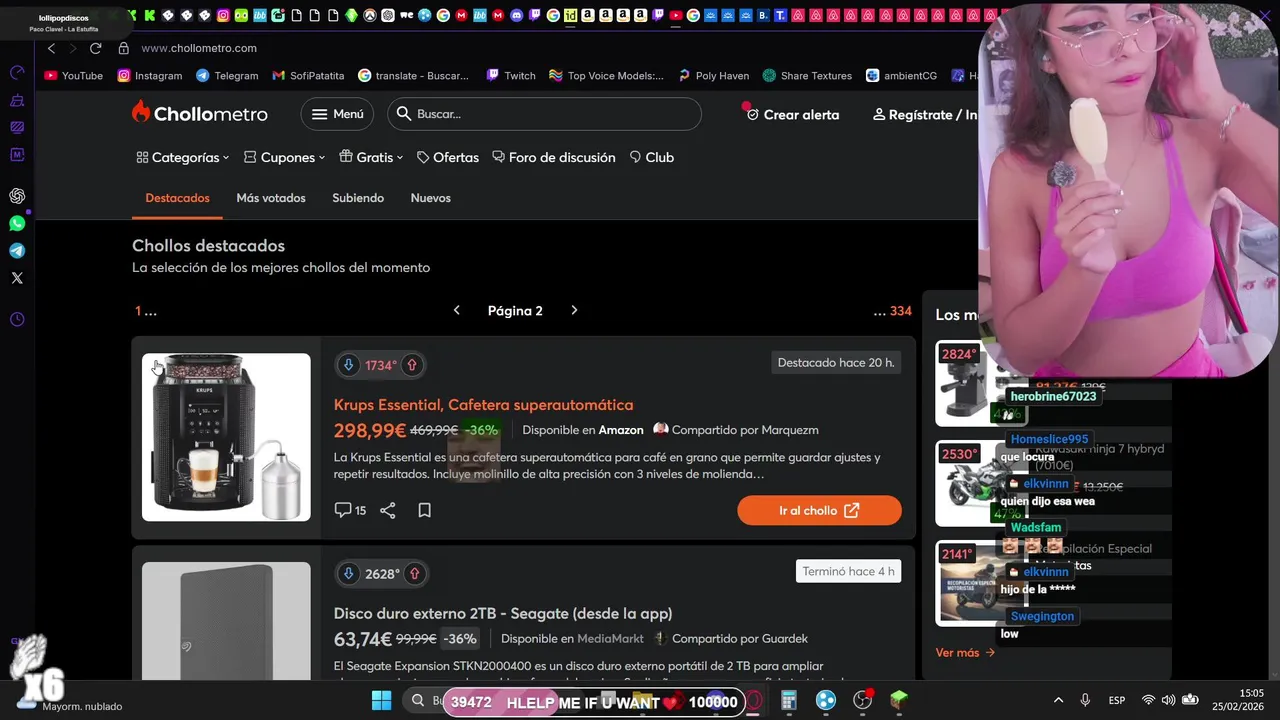Upvote the Seagate disk deal
Image resolution: width=1280 pixels, height=720 pixels.
414,574
